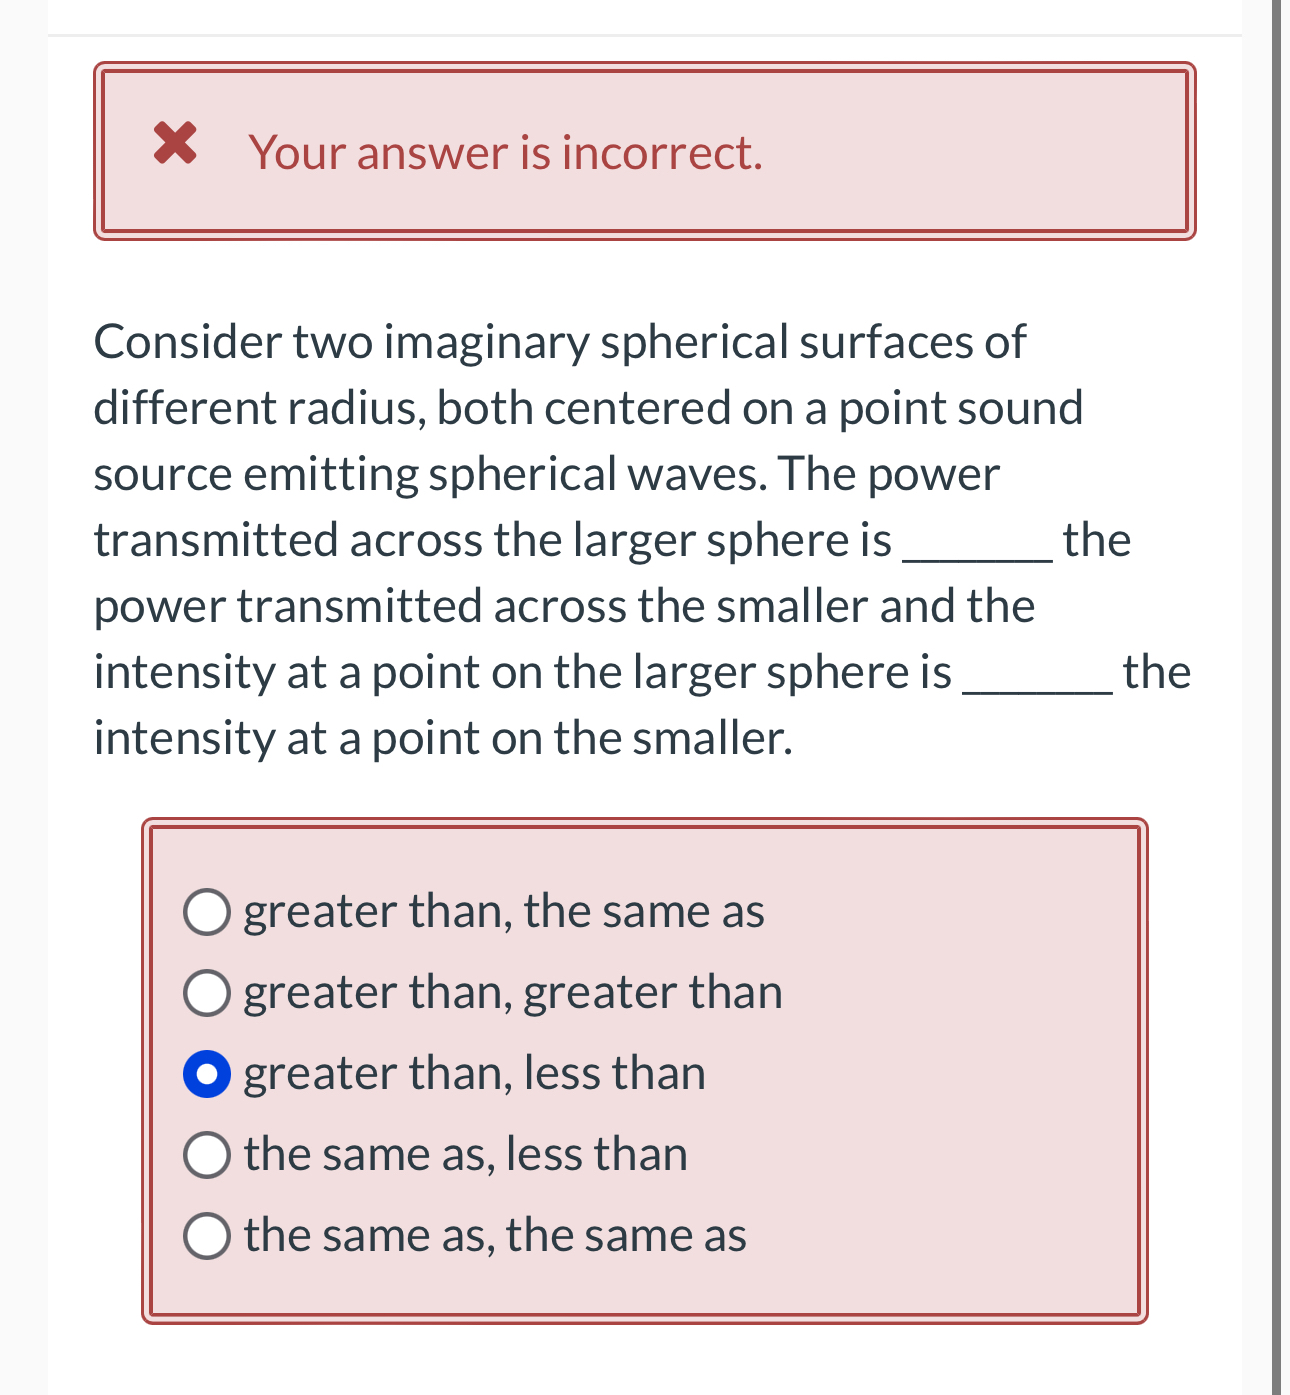This screenshot has height=1395, width=1290.
Task: Click the empty radio circle beside top option
Action: click(x=207, y=911)
